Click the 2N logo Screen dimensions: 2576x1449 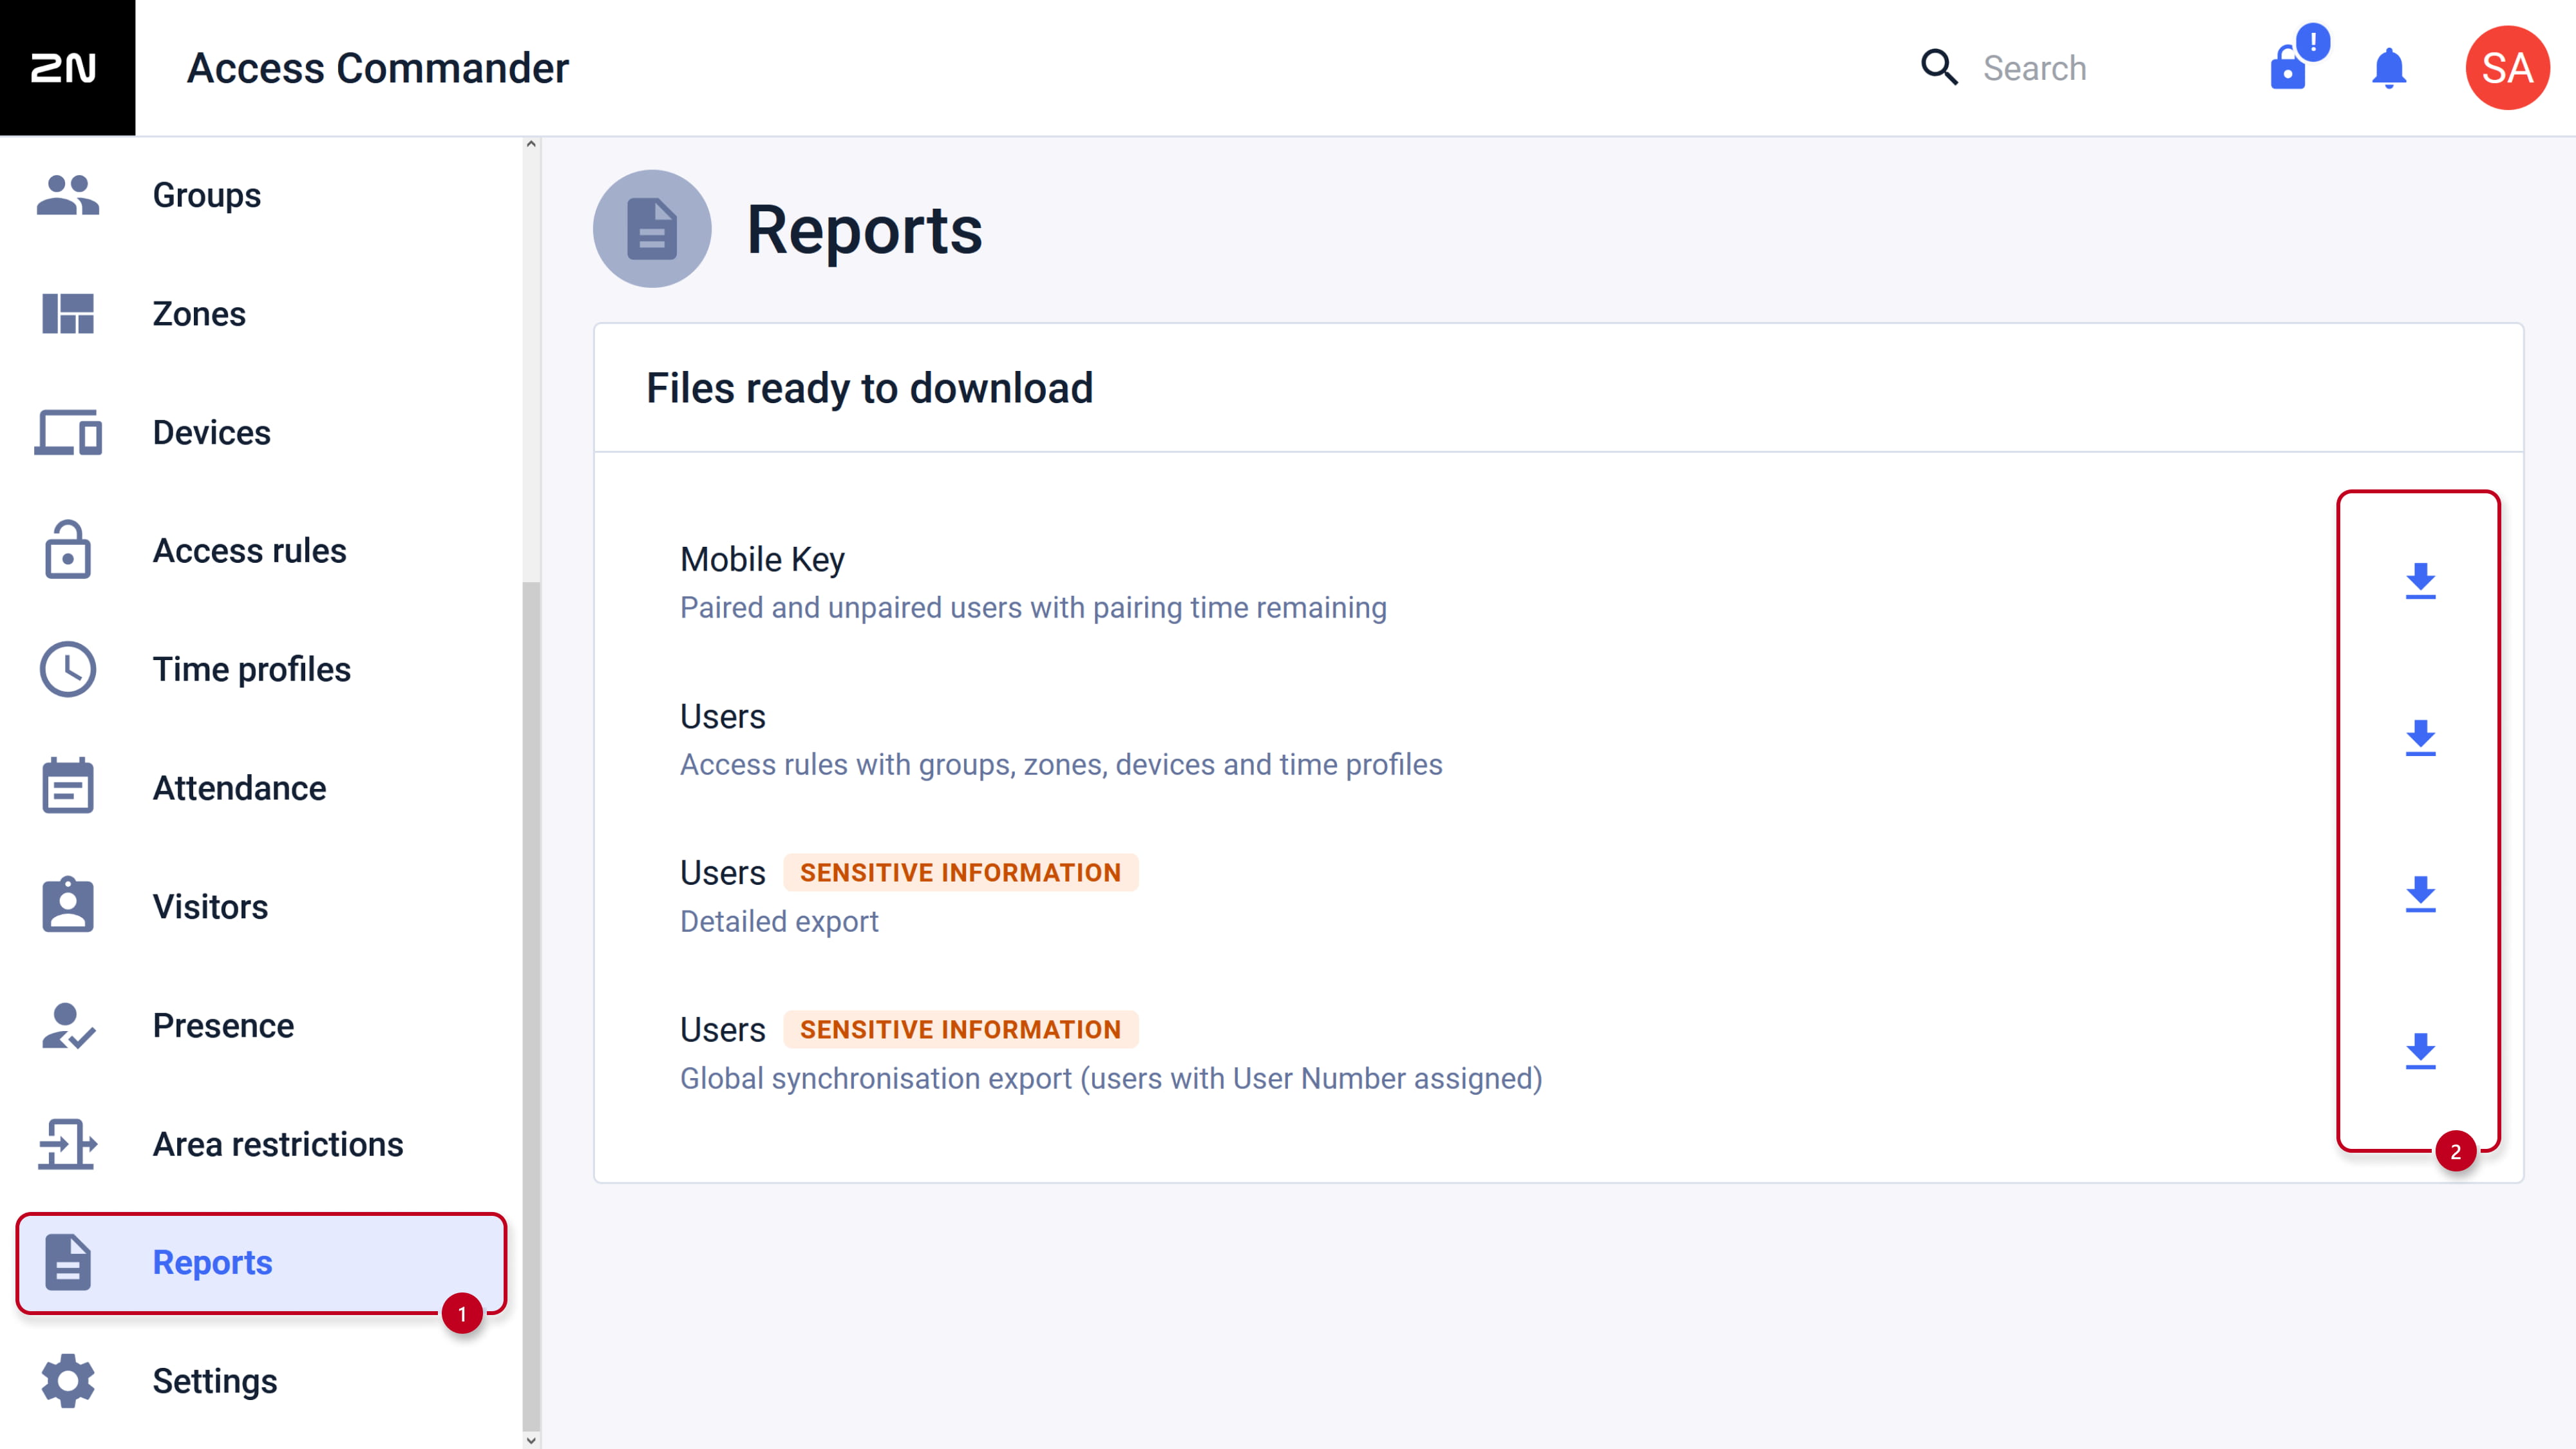point(67,67)
